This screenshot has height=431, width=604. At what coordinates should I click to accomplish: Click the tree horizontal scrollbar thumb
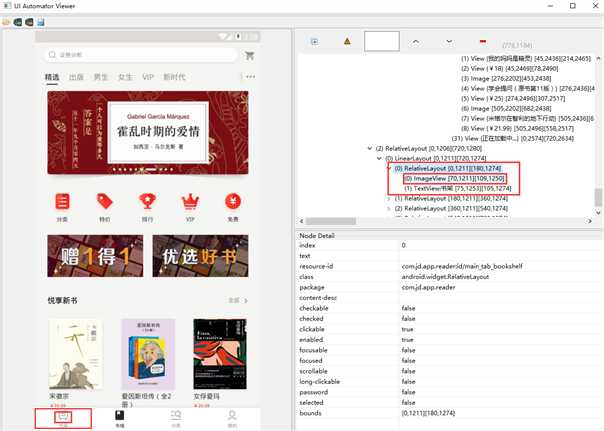(x=331, y=221)
